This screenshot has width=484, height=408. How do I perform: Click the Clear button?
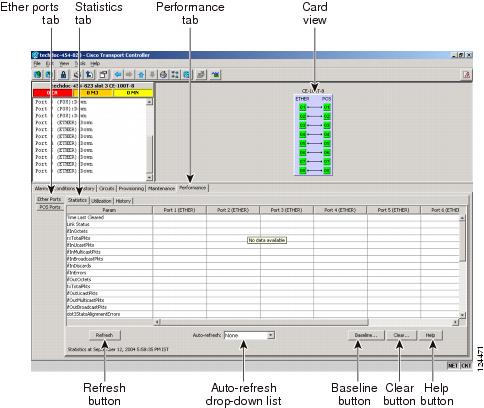click(401, 335)
